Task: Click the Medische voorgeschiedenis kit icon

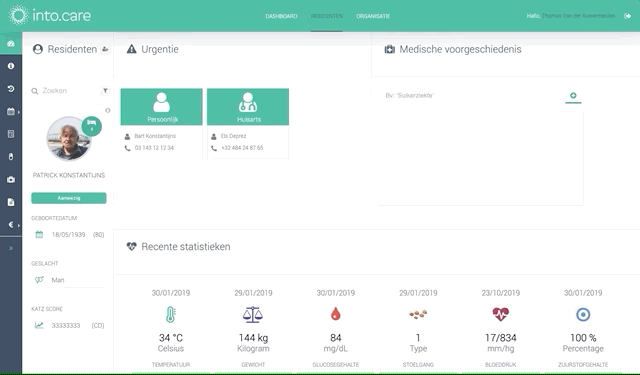Action: pyautogui.click(x=390, y=49)
